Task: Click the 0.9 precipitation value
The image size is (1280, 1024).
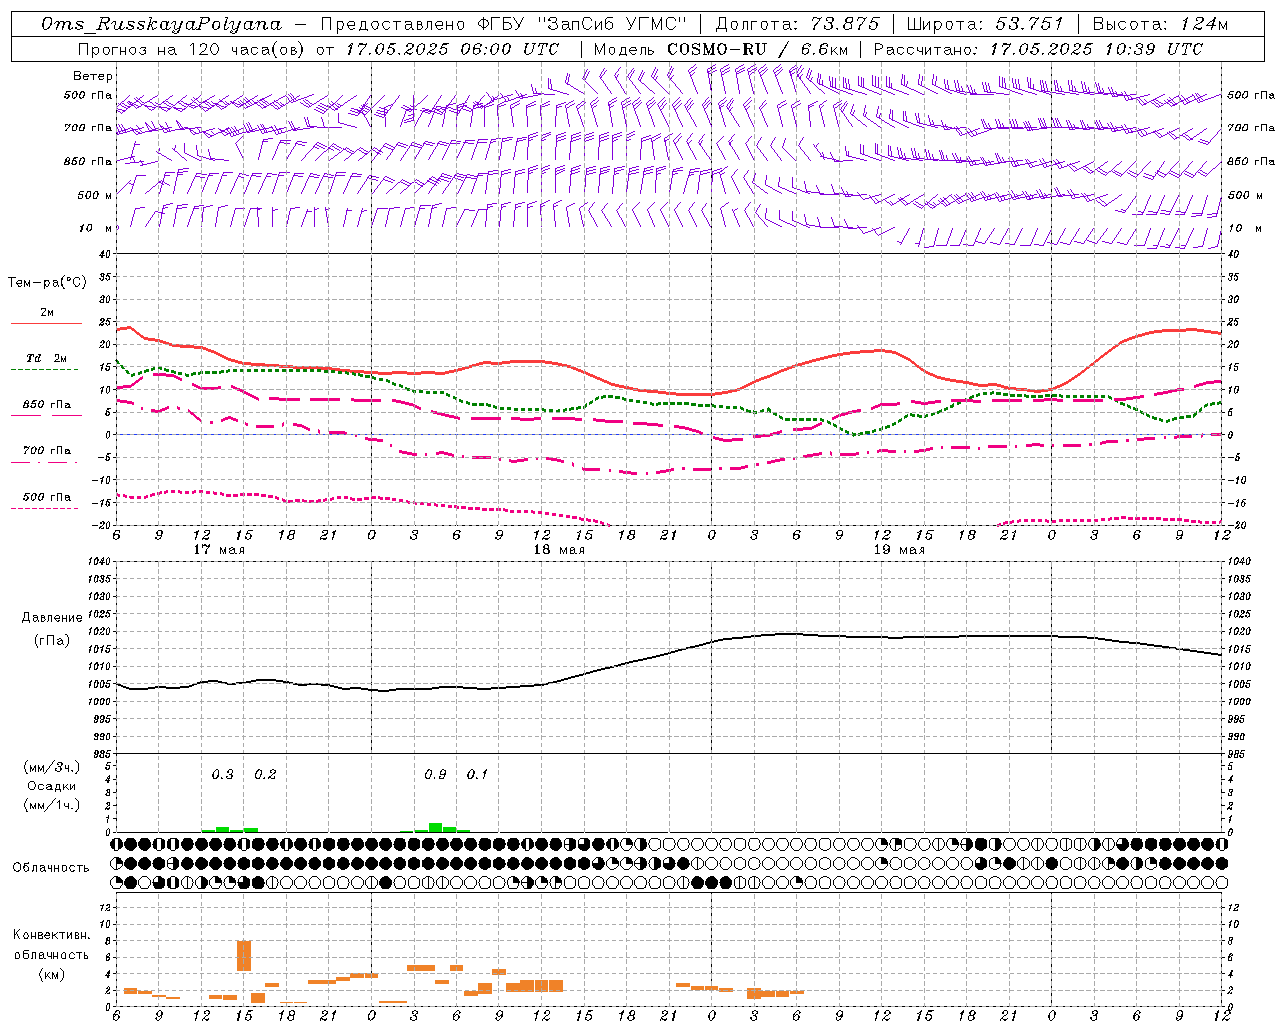Action: (435, 774)
